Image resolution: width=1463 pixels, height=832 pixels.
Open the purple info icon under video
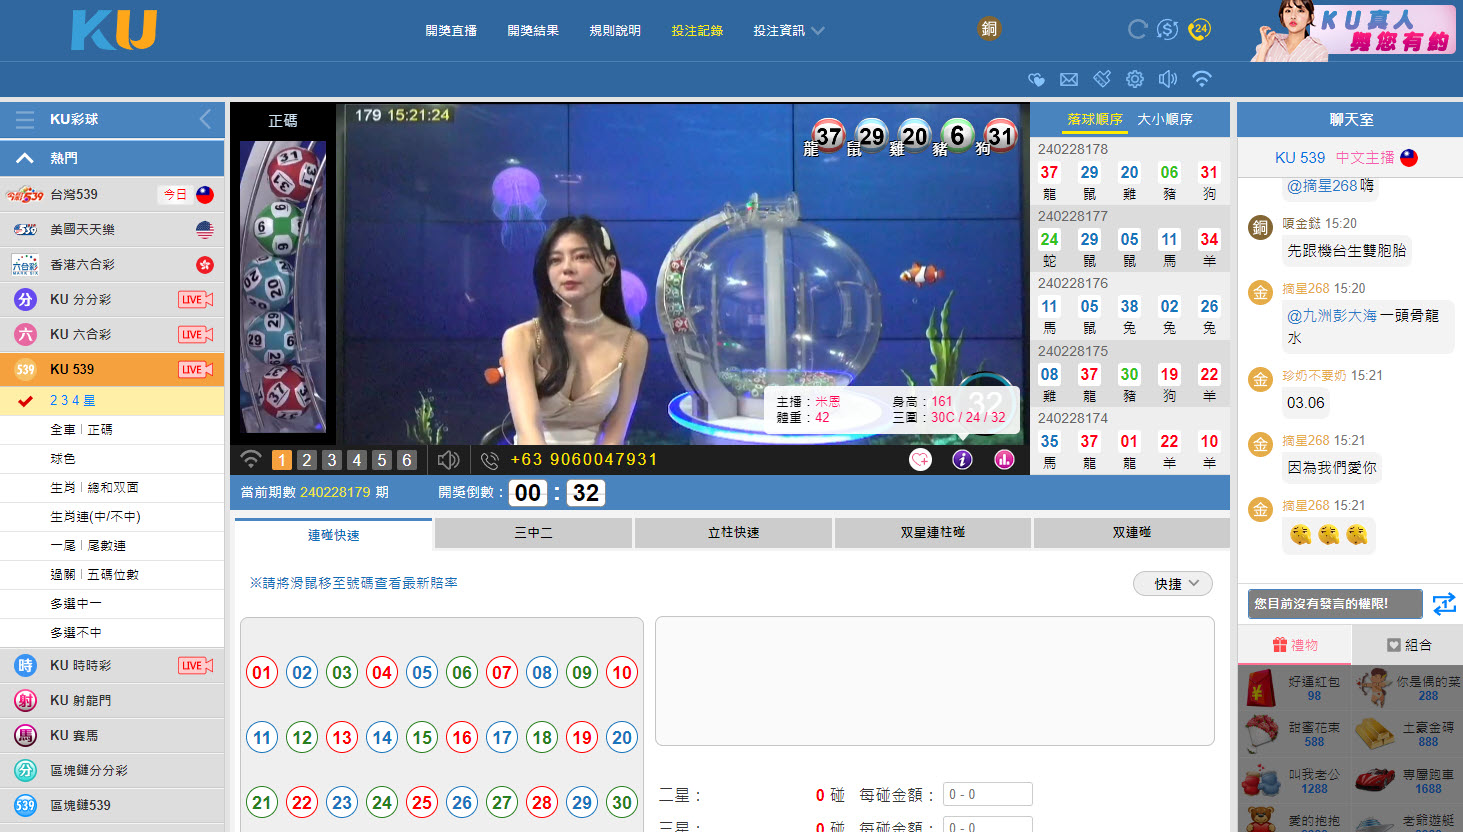click(x=962, y=459)
